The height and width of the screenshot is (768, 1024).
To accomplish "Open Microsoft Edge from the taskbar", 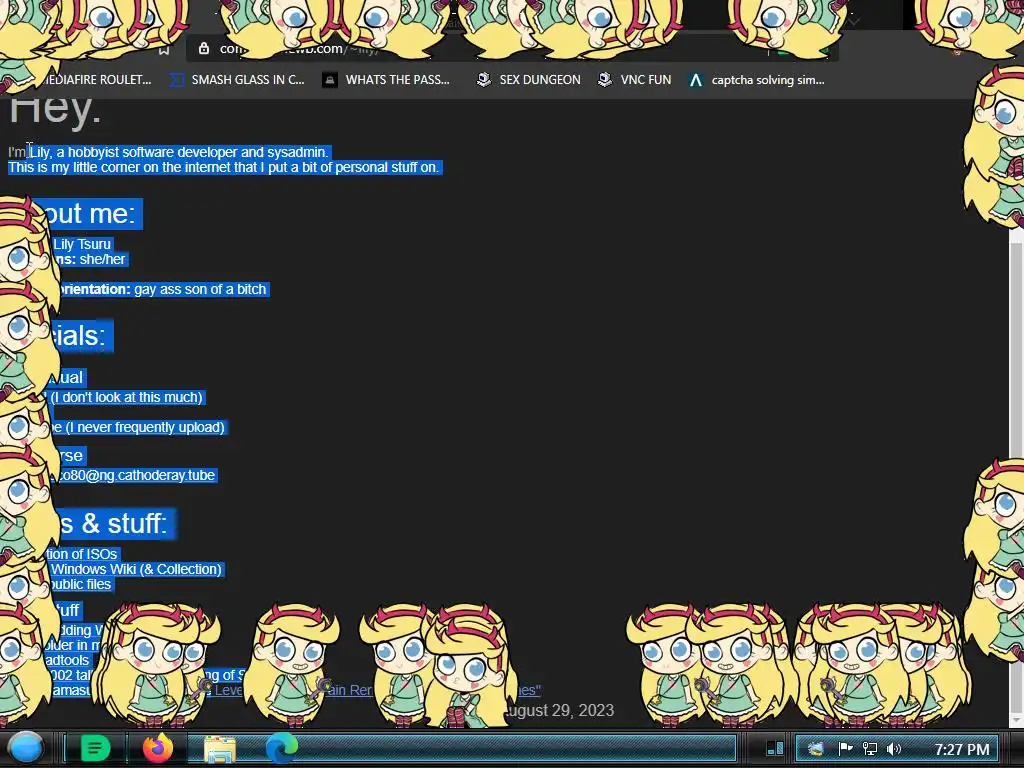I will tap(281, 748).
